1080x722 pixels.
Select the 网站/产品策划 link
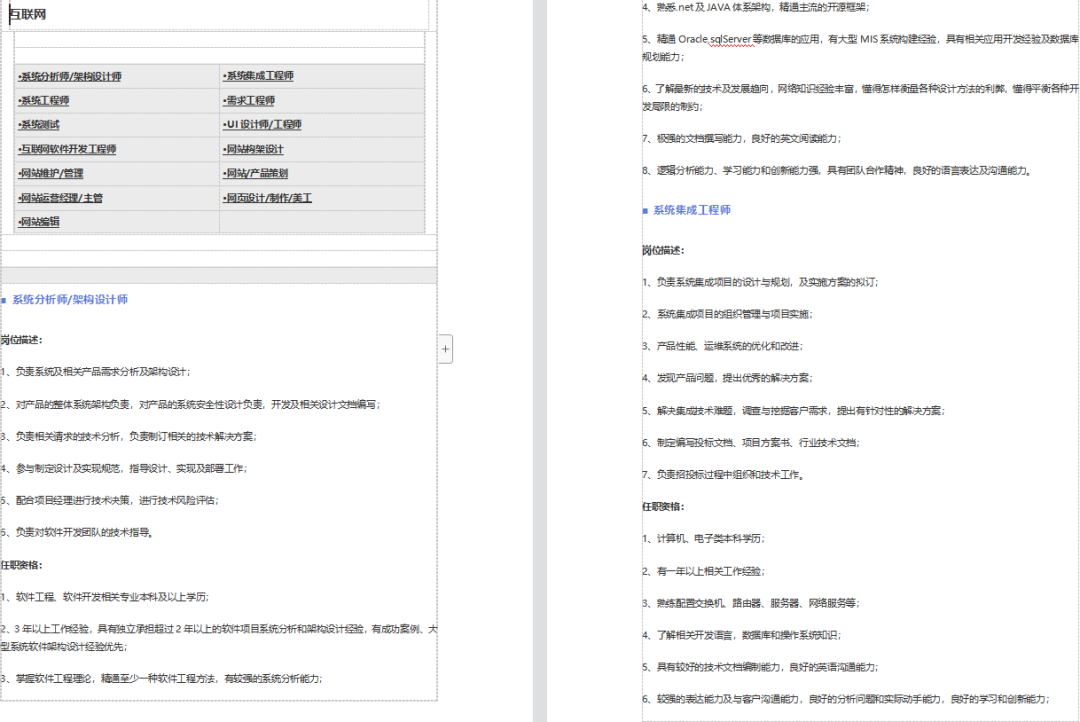(x=255, y=174)
